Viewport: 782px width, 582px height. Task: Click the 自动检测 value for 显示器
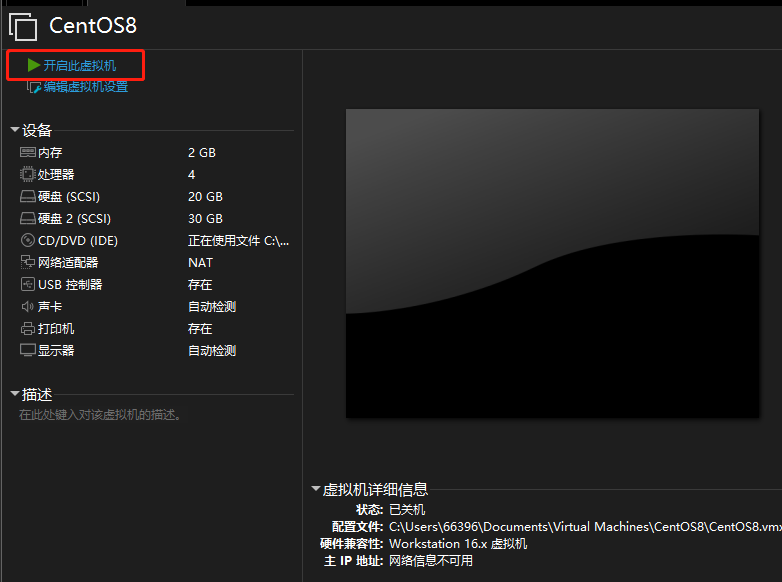[x=212, y=351]
